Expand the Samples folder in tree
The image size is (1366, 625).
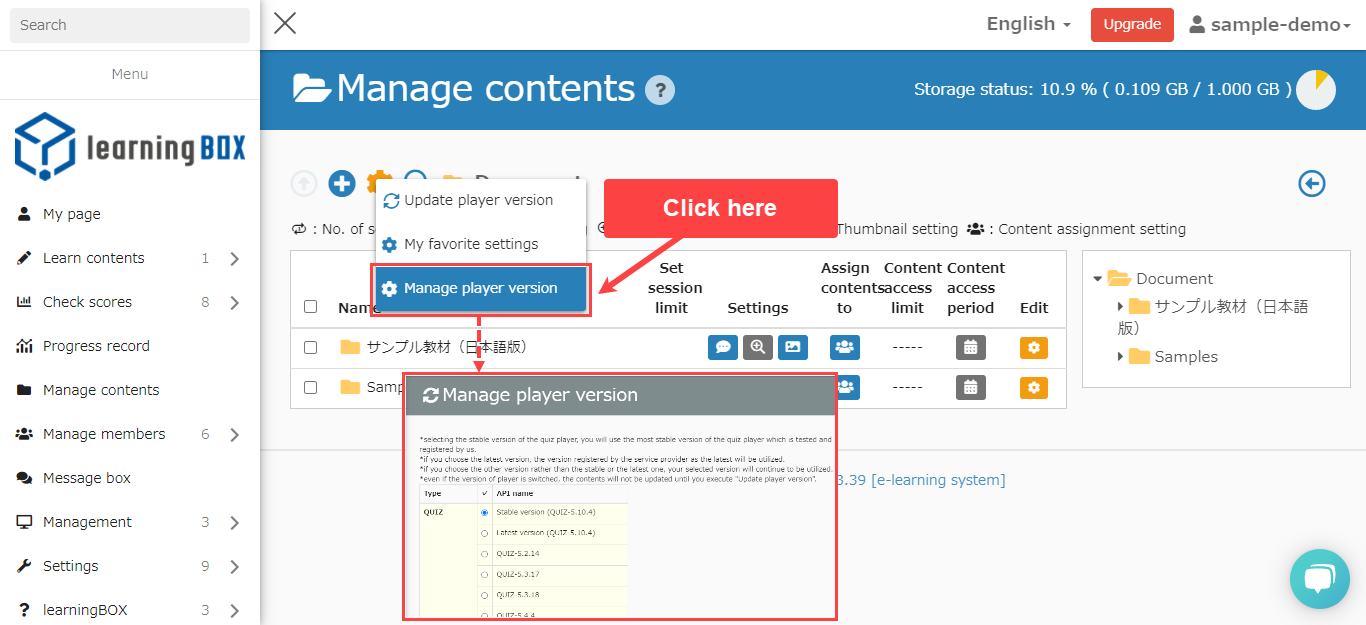coord(1121,356)
